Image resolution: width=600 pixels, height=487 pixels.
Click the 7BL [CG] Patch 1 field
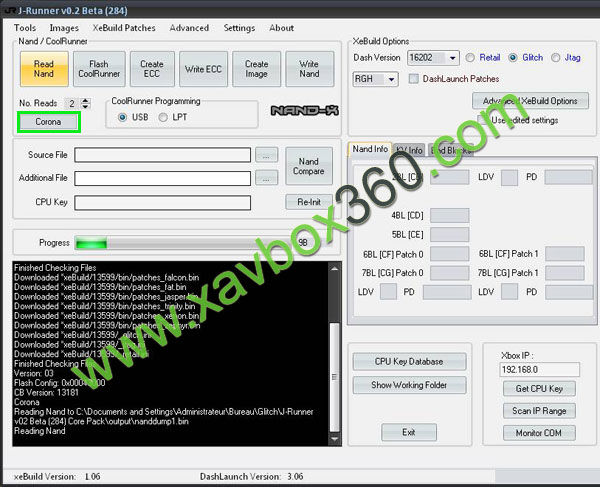click(x=565, y=273)
